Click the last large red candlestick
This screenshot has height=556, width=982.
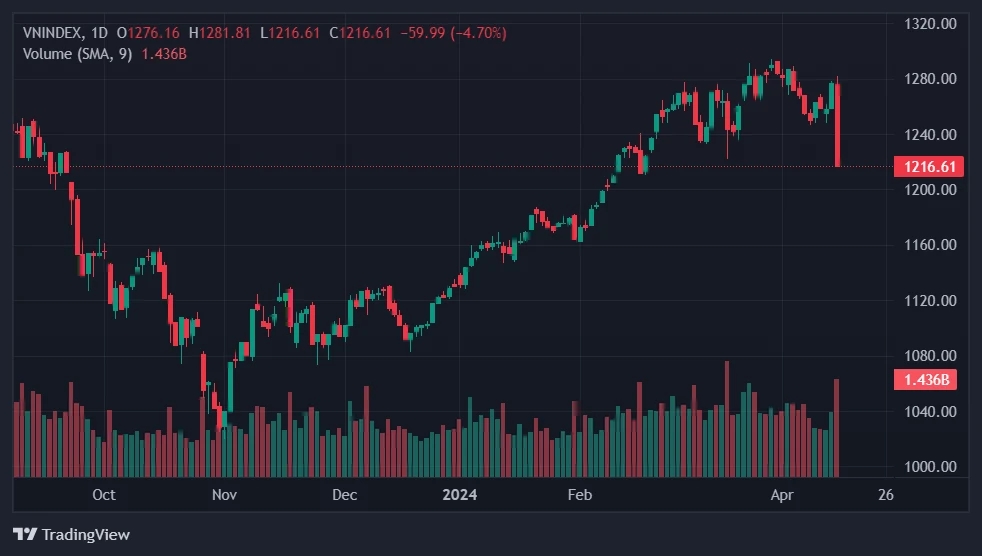(837, 125)
